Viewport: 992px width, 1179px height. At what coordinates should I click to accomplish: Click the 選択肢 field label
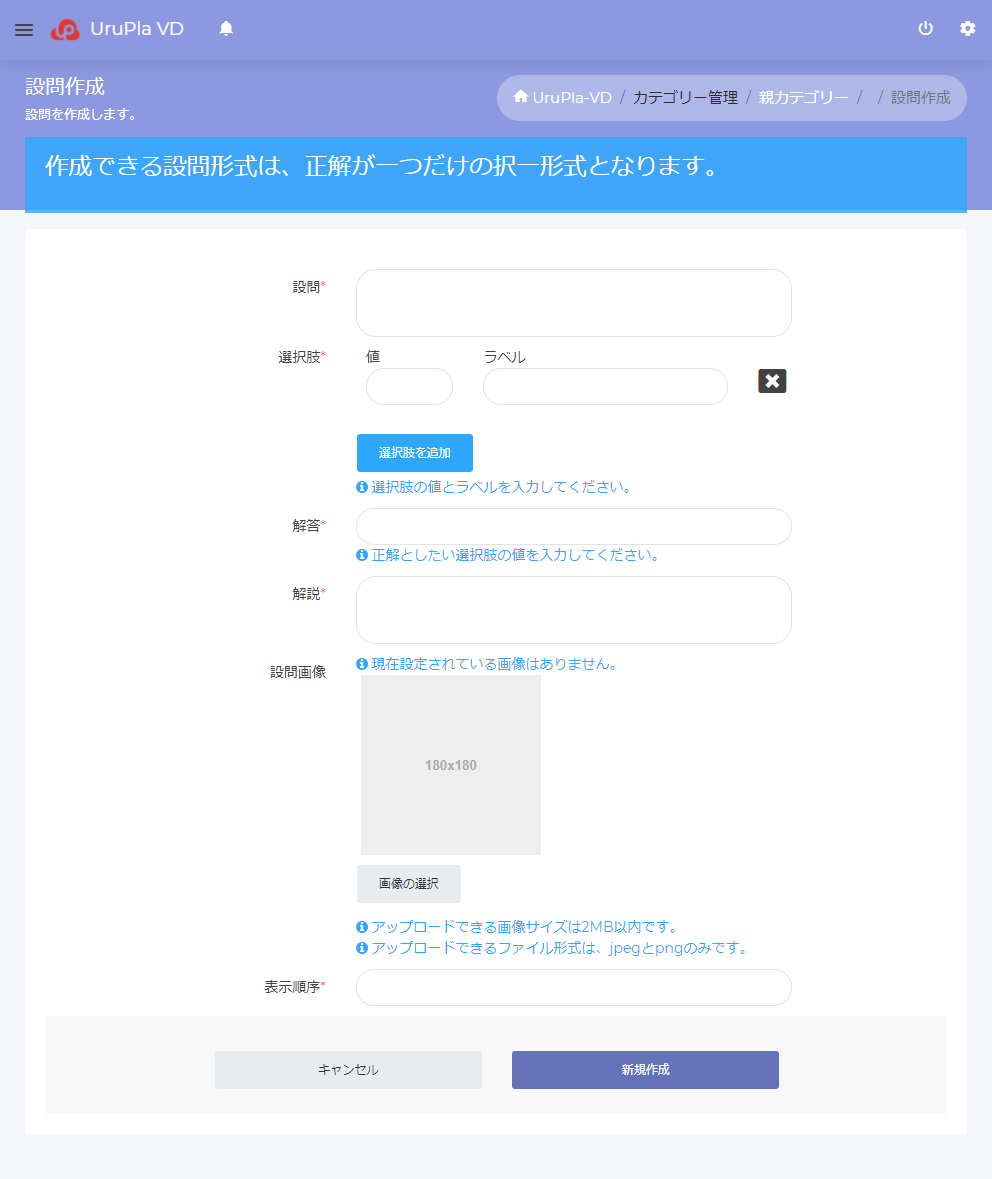click(299, 357)
